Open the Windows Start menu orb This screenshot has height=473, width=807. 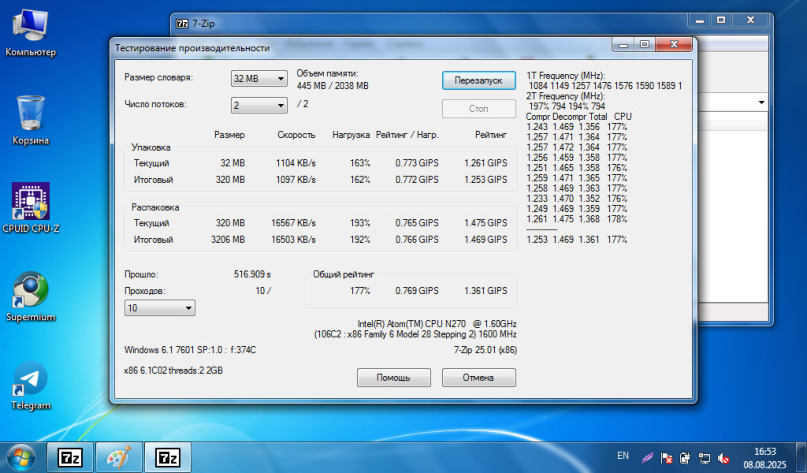click(20, 458)
